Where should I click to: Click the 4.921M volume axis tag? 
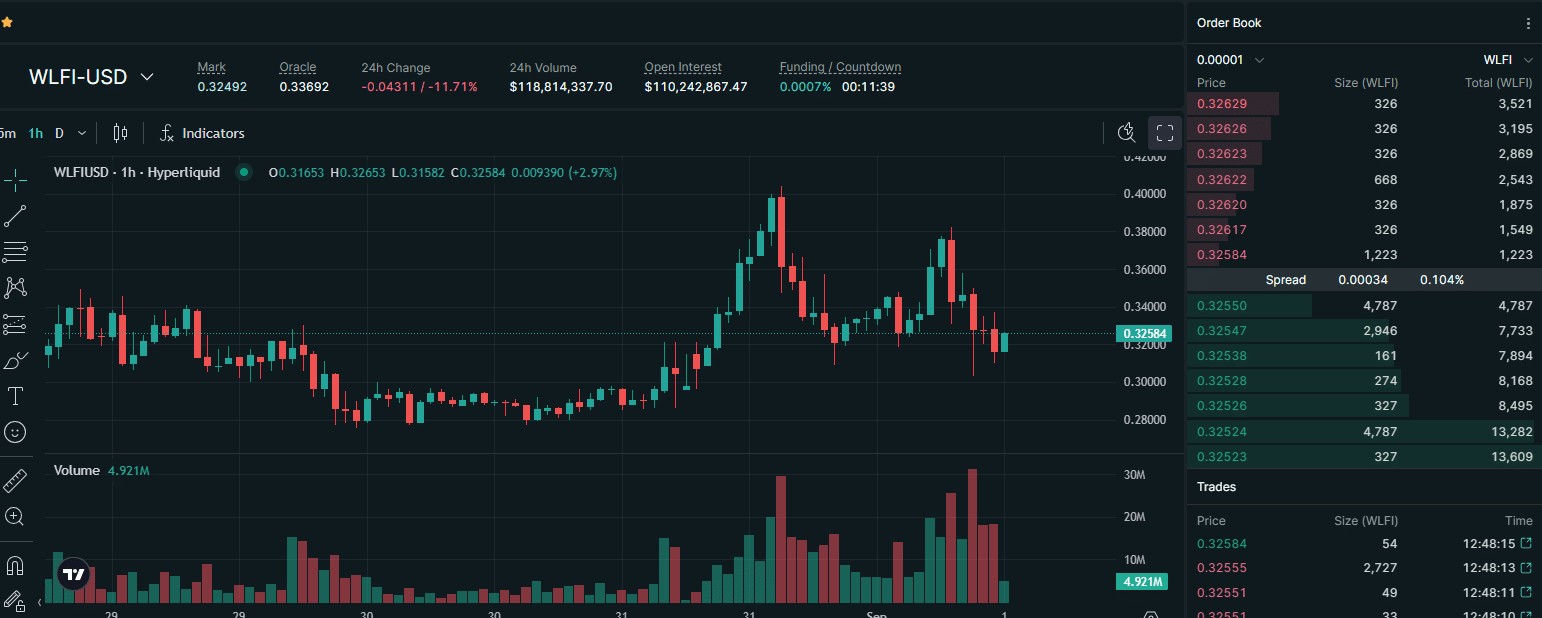tap(1143, 582)
